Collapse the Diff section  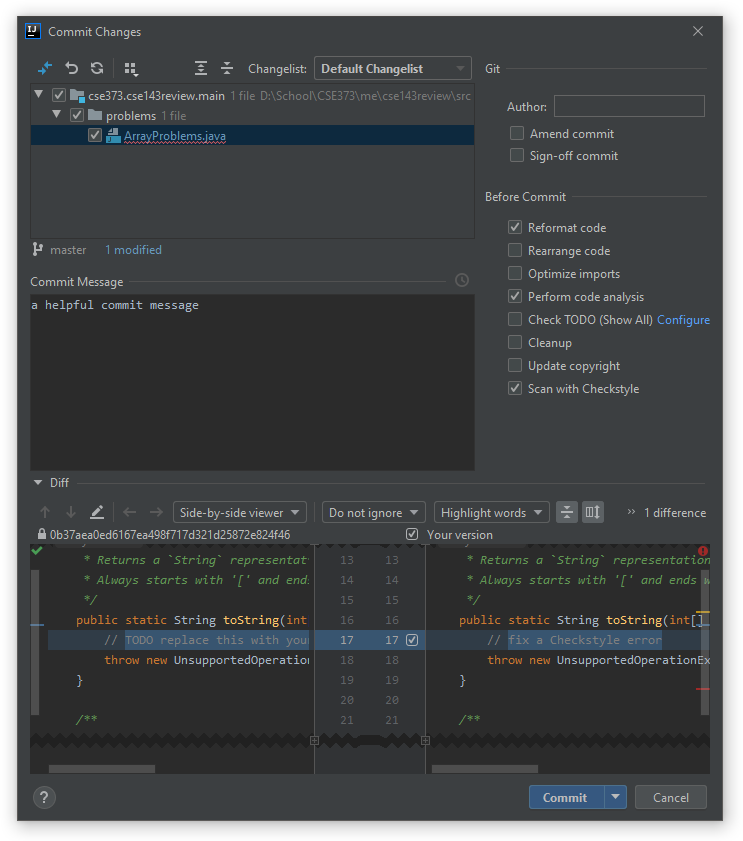pyautogui.click(x=38, y=483)
